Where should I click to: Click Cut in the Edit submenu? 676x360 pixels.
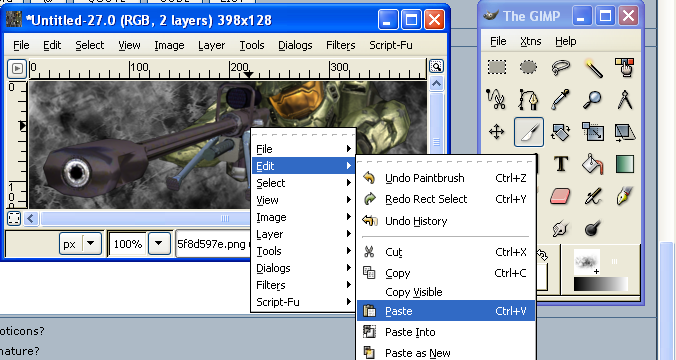446,252
